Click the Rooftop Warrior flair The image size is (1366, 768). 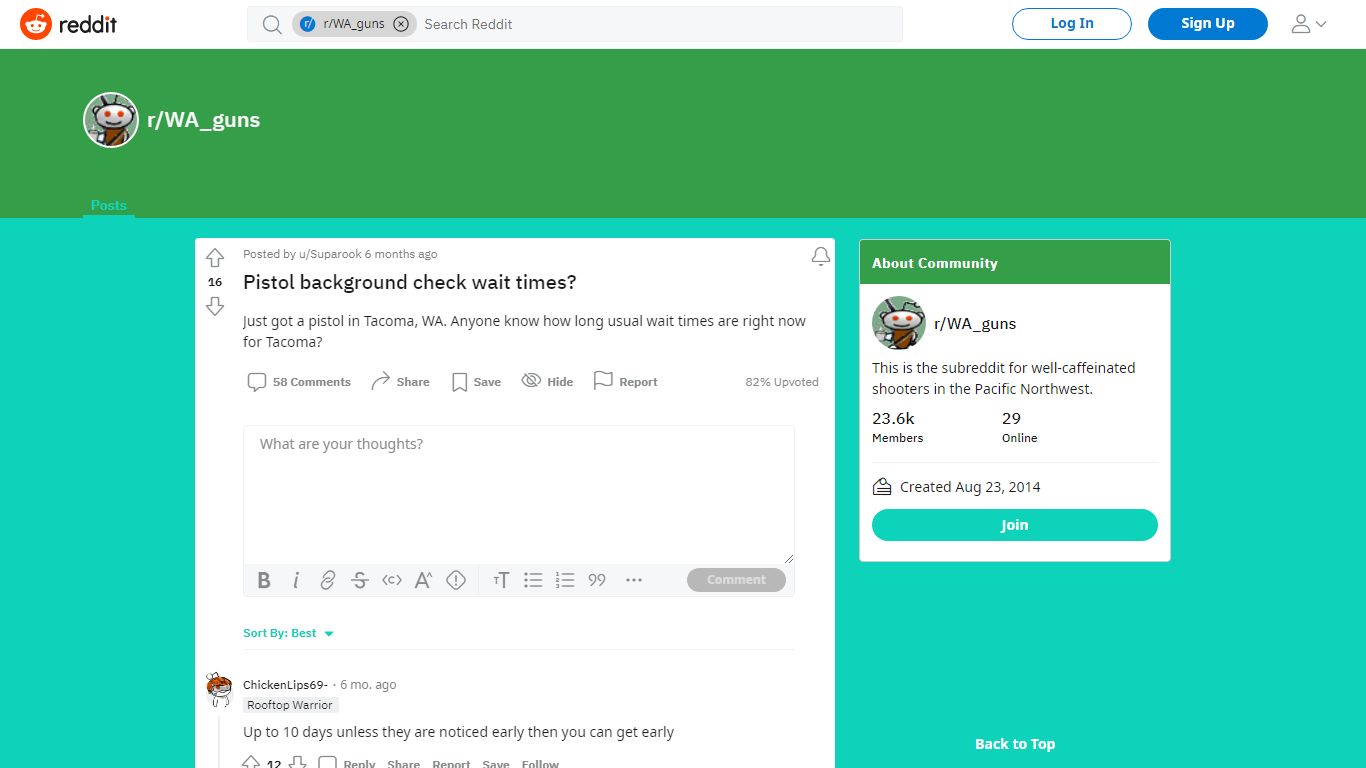click(x=290, y=705)
